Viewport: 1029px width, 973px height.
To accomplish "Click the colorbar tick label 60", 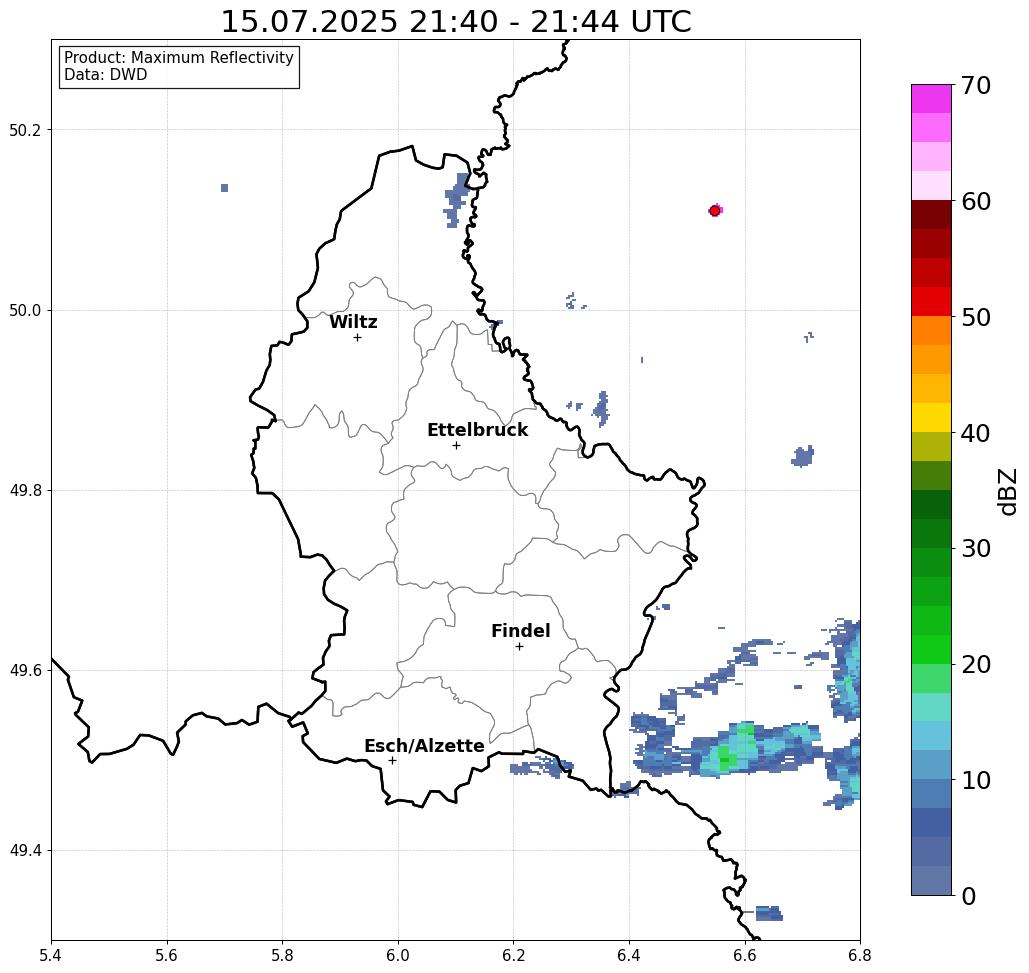I will [975, 201].
